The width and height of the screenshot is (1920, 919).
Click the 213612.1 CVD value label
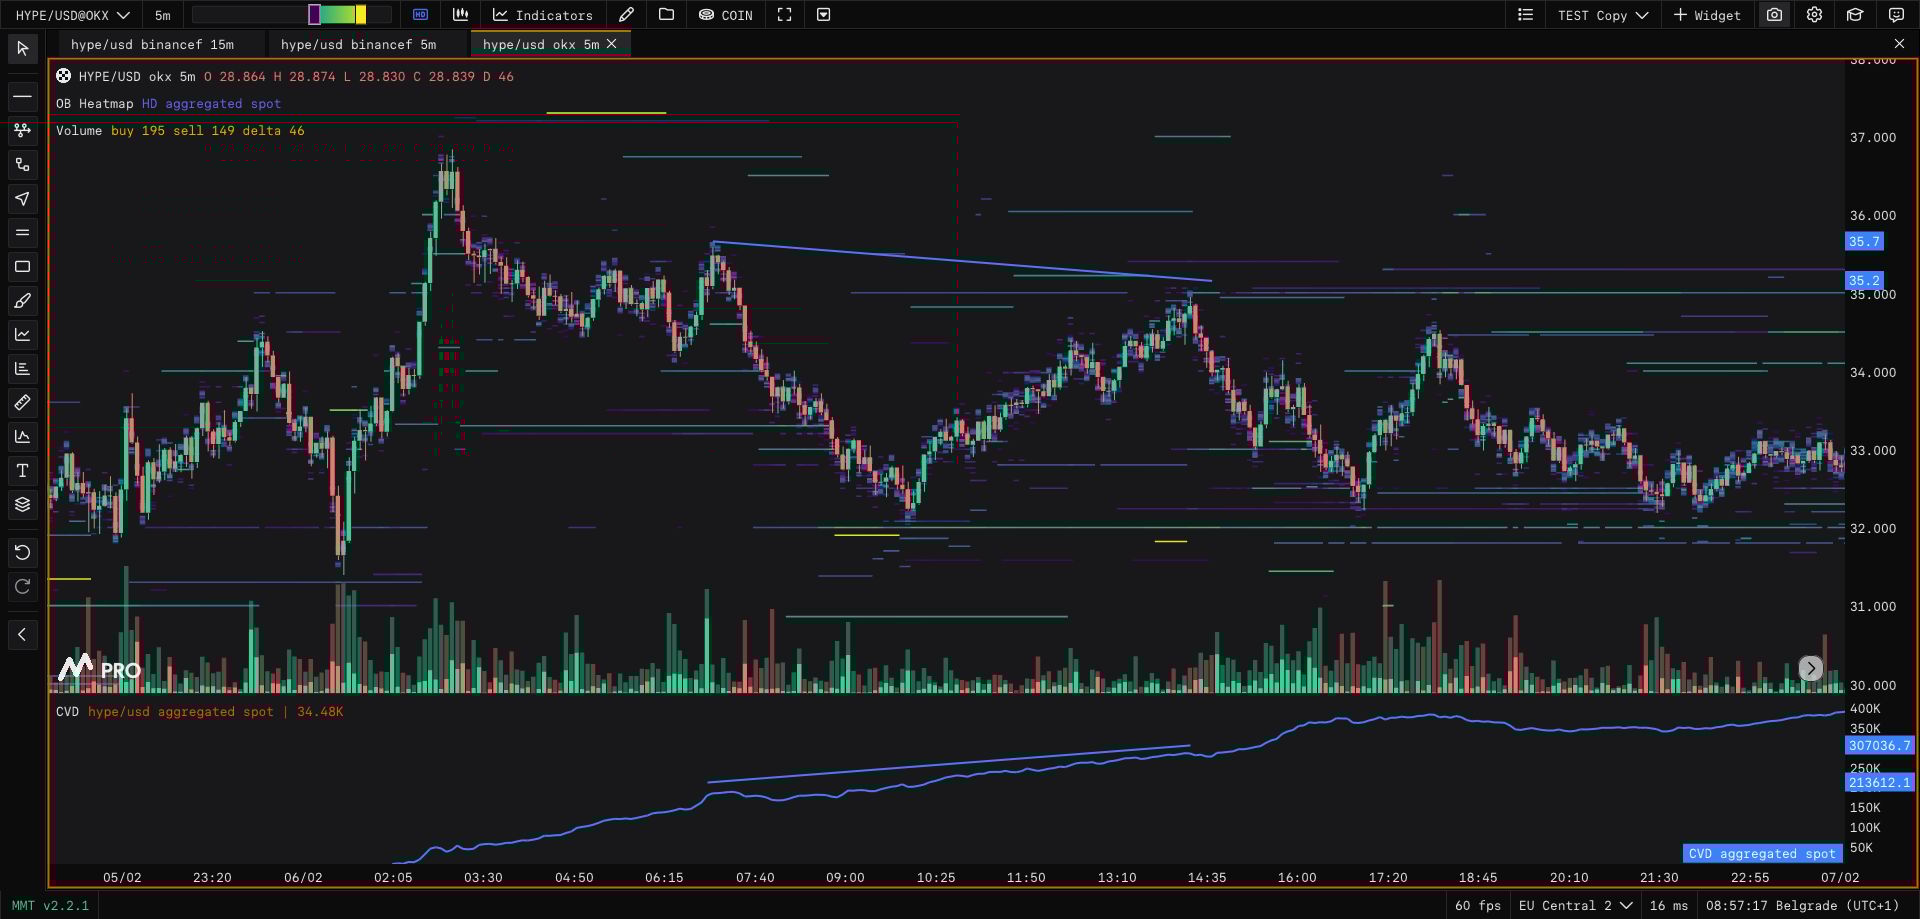click(x=1879, y=783)
